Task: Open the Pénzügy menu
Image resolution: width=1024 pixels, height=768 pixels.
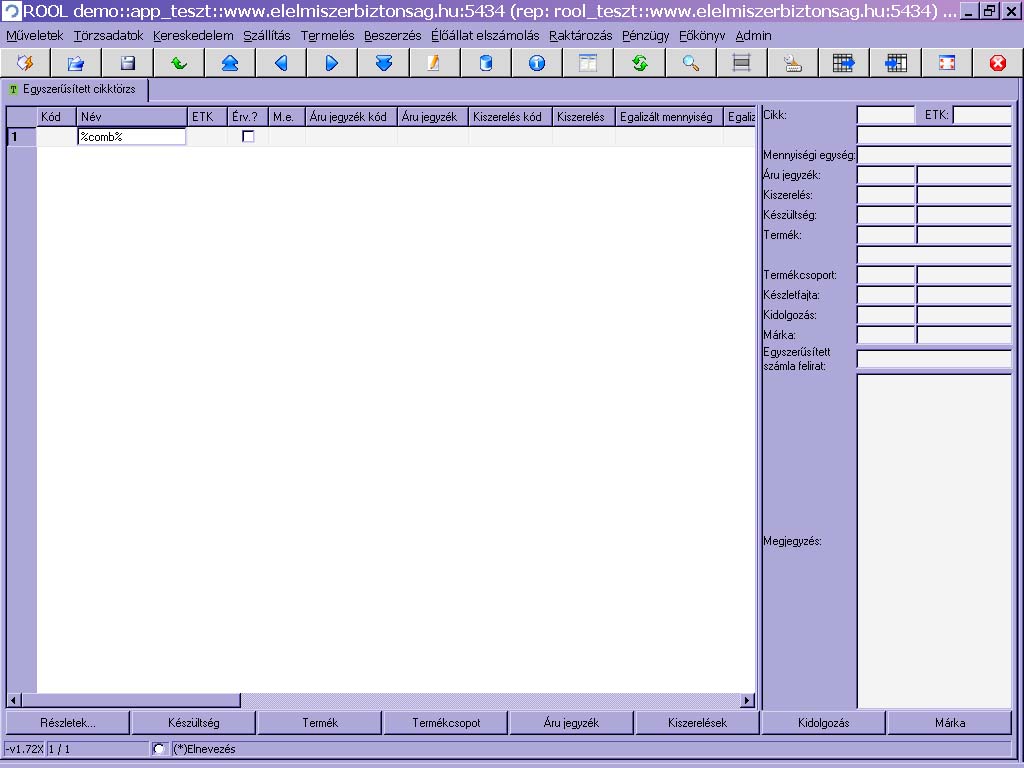Action: (x=645, y=35)
